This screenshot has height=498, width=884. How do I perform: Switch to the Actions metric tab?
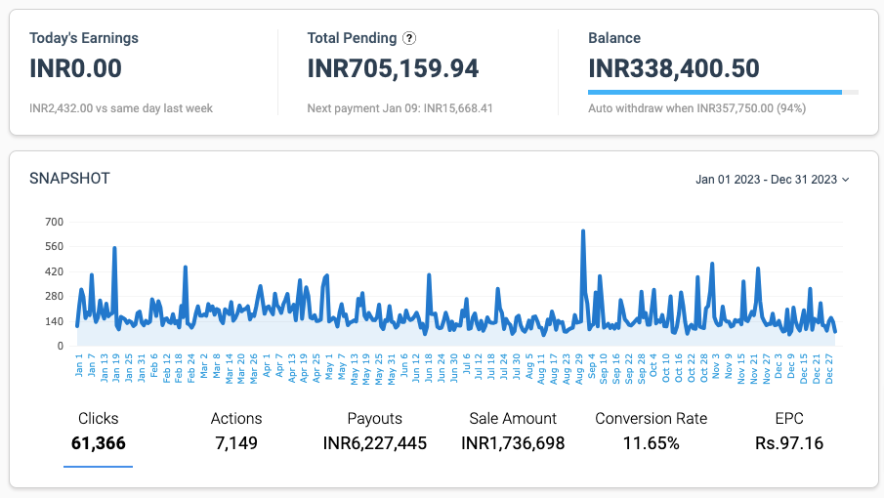[x=236, y=431]
